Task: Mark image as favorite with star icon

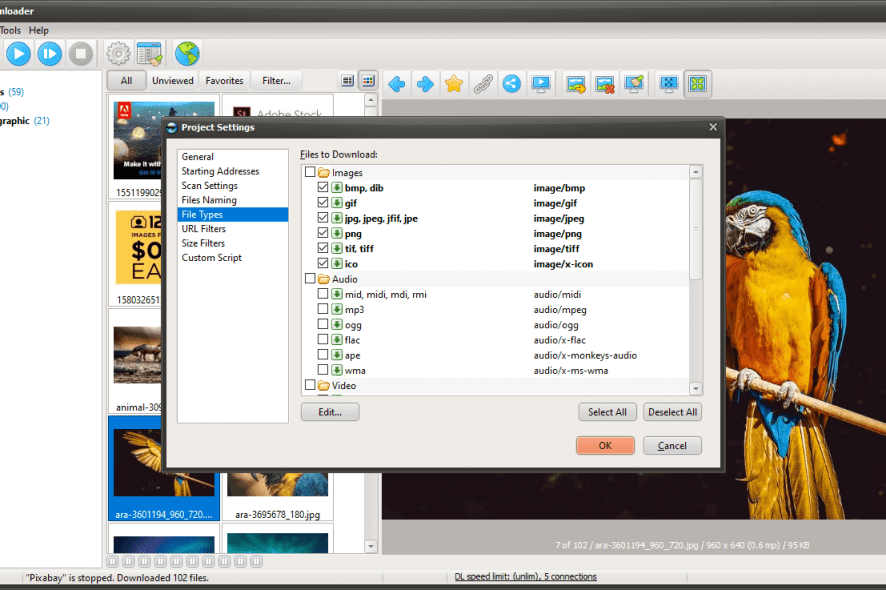Action: click(454, 84)
